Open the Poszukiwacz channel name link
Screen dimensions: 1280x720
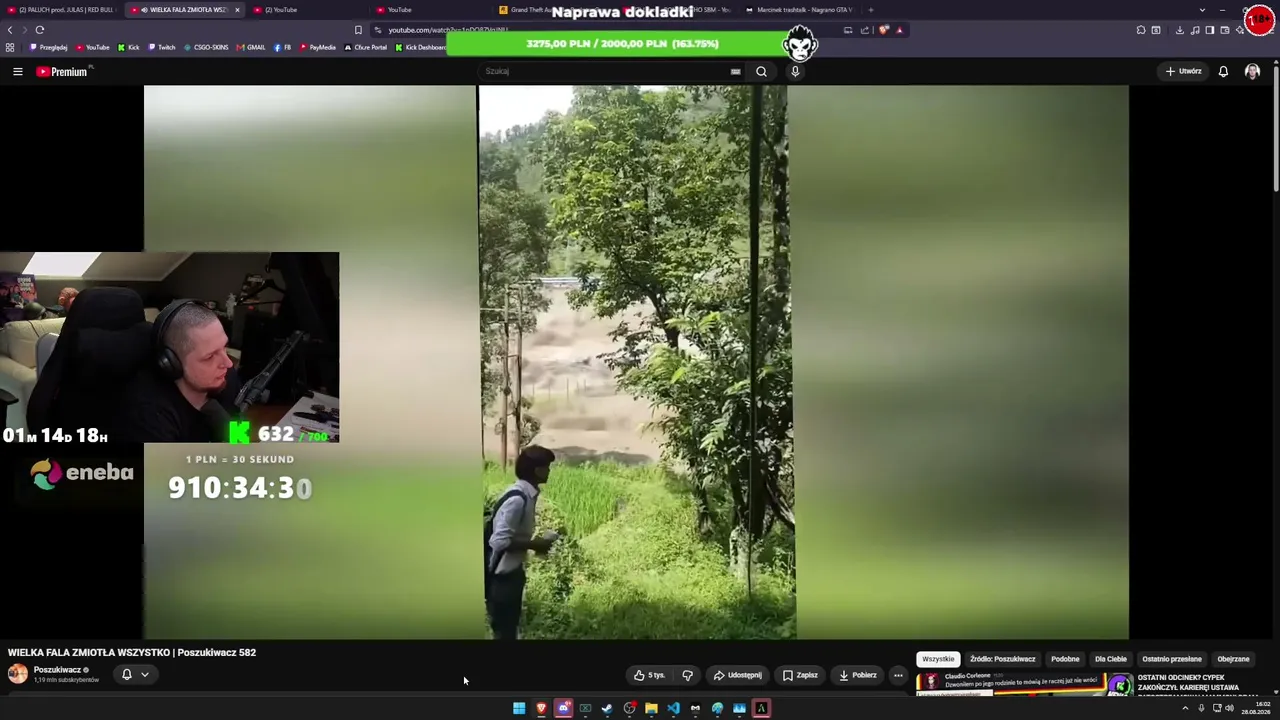pyautogui.click(x=57, y=670)
